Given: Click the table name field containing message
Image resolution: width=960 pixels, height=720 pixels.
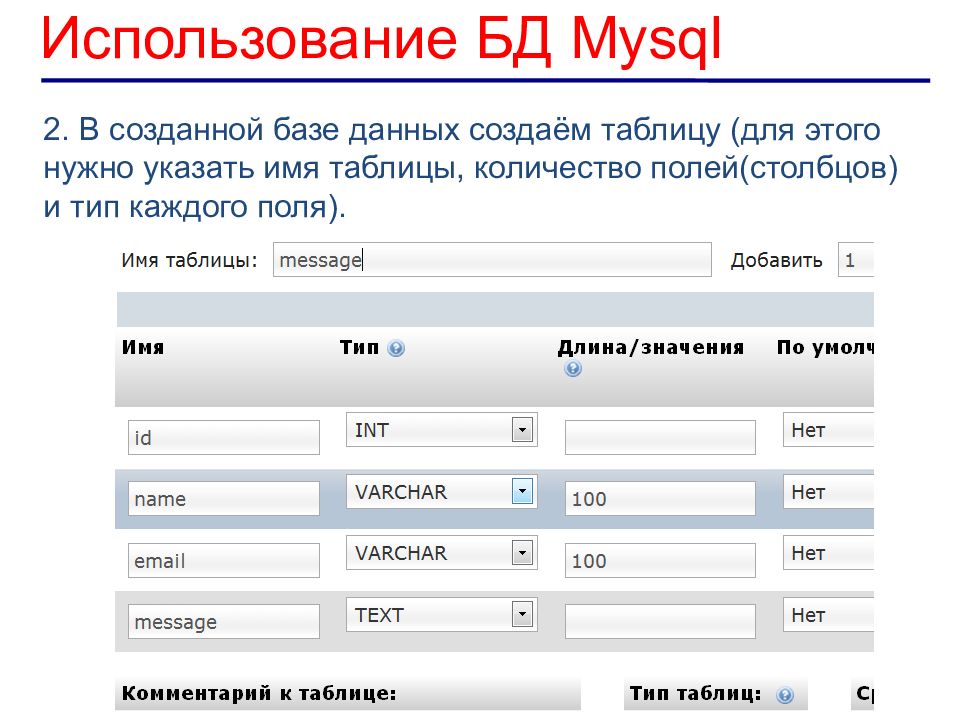Looking at the screenshot, I should pyautogui.click(x=491, y=260).
